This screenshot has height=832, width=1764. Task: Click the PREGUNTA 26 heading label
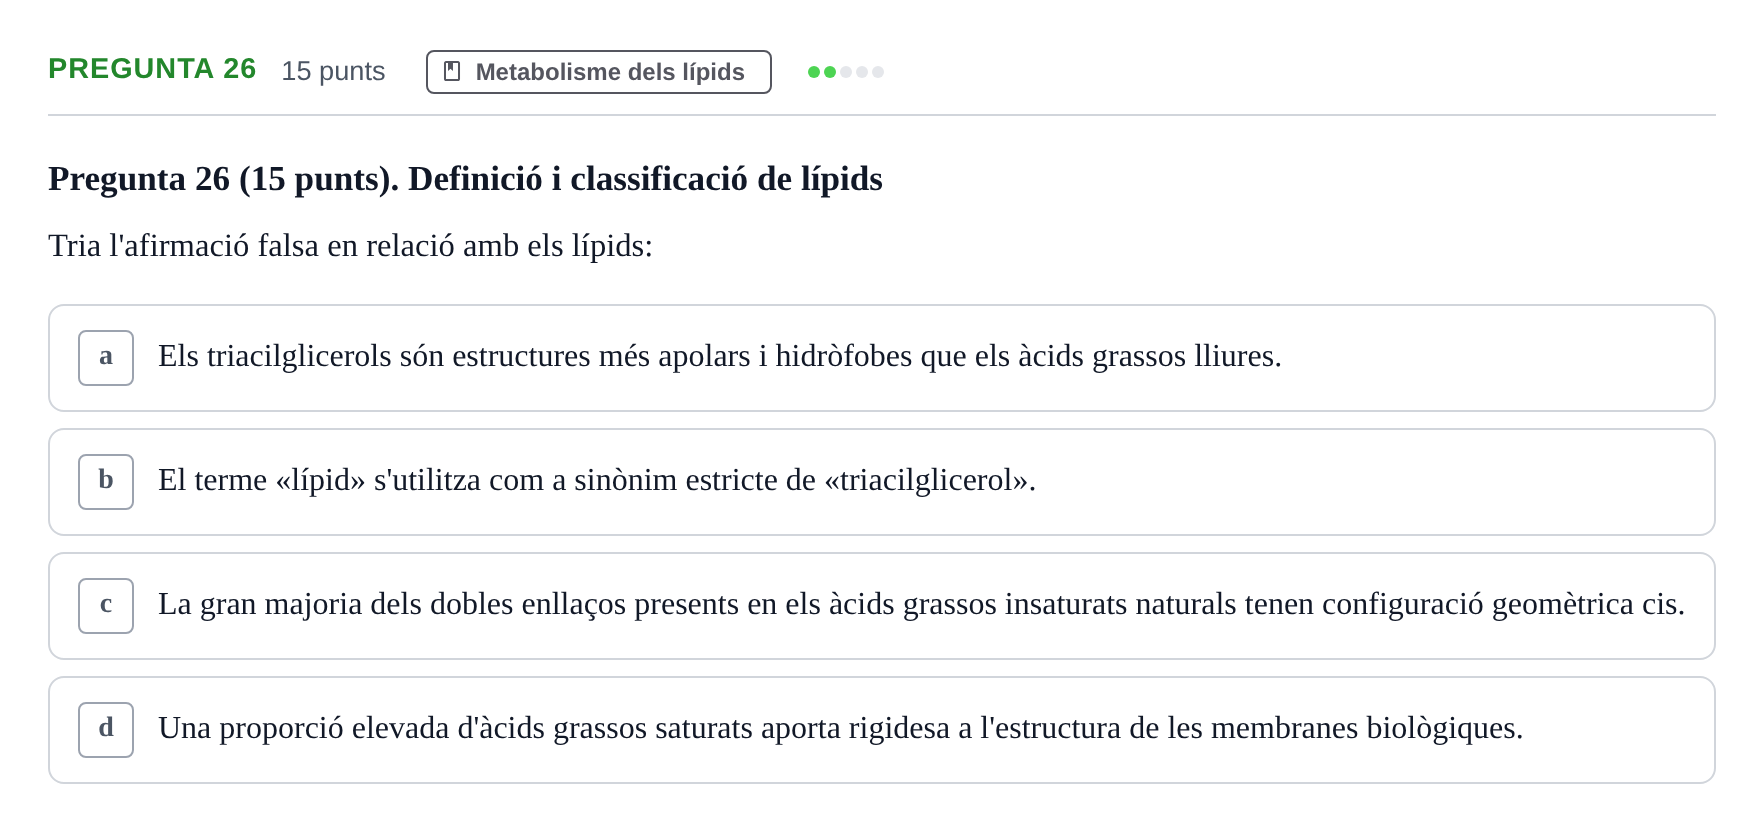[x=152, y=69]
